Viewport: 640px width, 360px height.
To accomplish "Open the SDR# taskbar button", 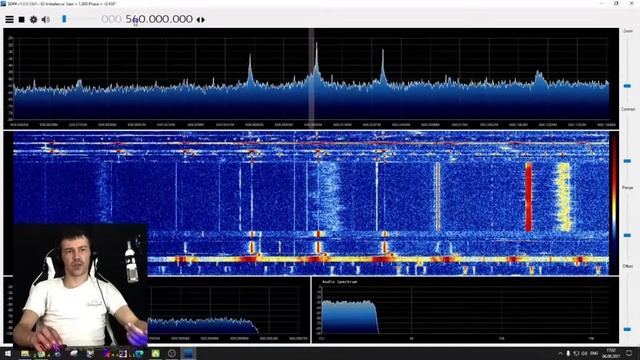I will [x=188, y=353].
